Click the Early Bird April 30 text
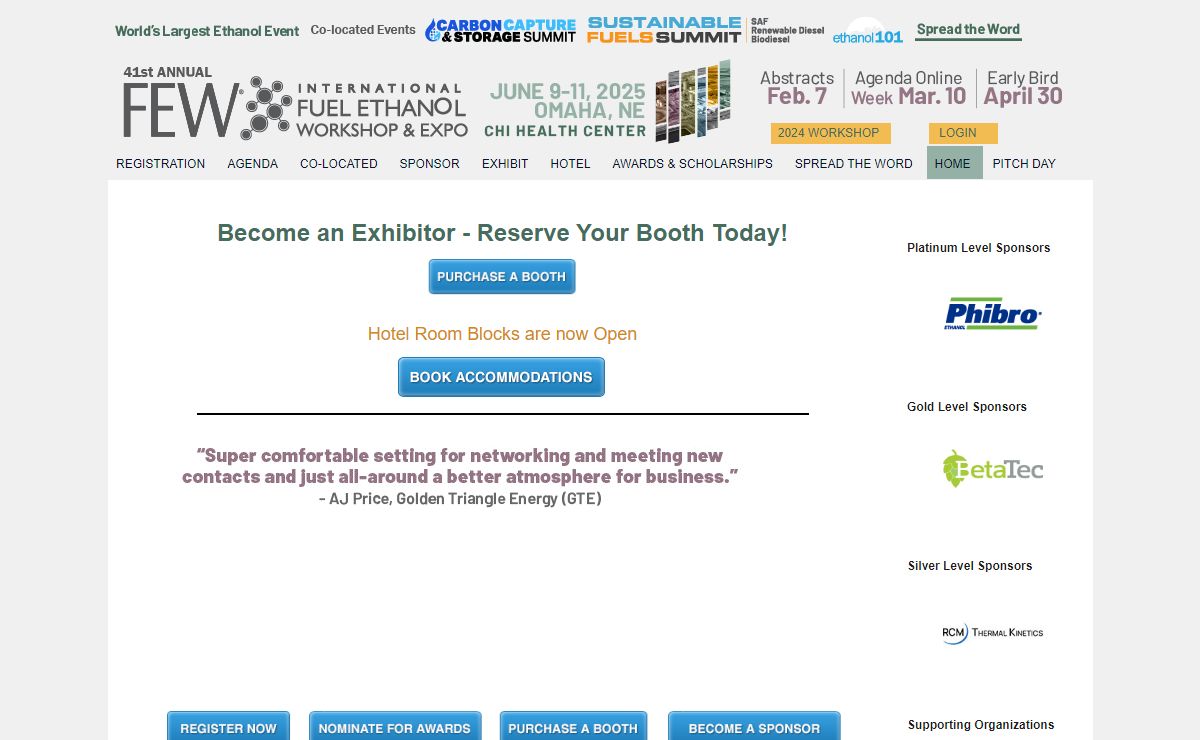Screen dimensions: 1200x740 [1022, 88]
